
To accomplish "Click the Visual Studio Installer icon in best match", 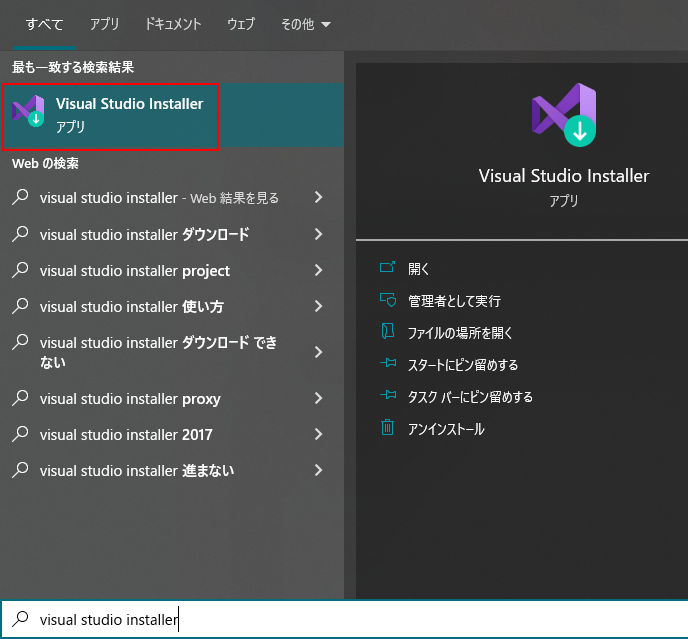I will 28,113.
